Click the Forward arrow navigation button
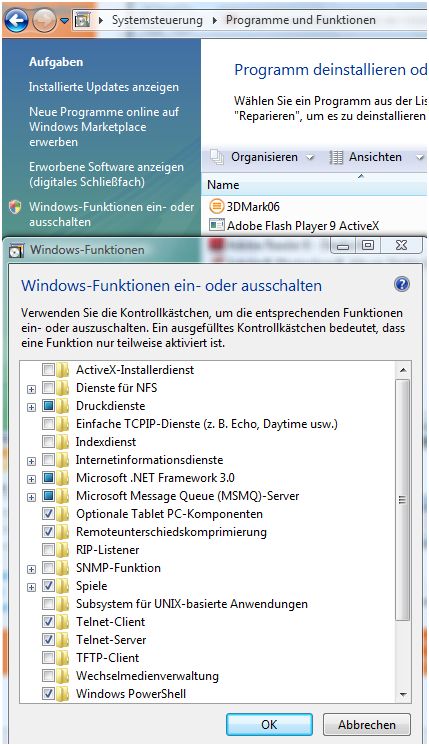Viewport: 429px width, 746px height. point(44,20)
